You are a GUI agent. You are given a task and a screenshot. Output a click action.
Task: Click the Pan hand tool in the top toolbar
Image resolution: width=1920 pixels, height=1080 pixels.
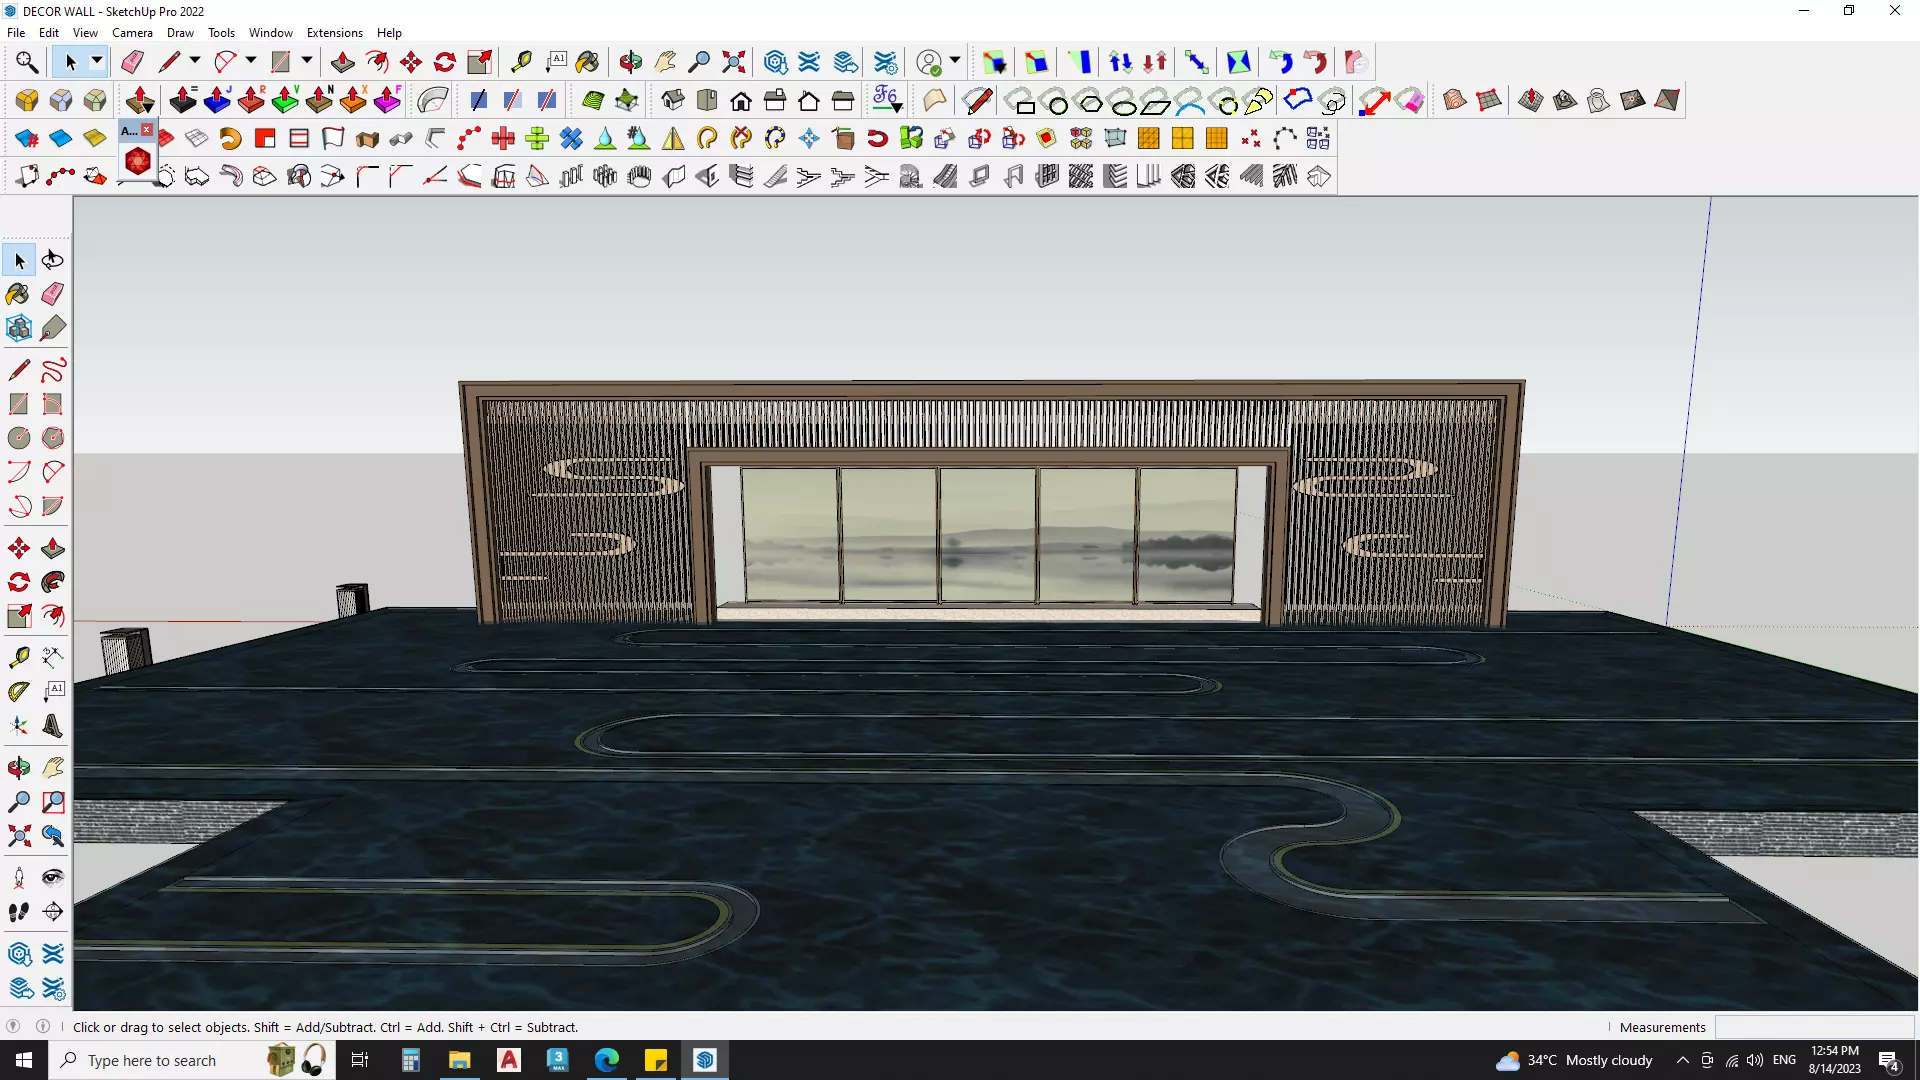[665, 62]
